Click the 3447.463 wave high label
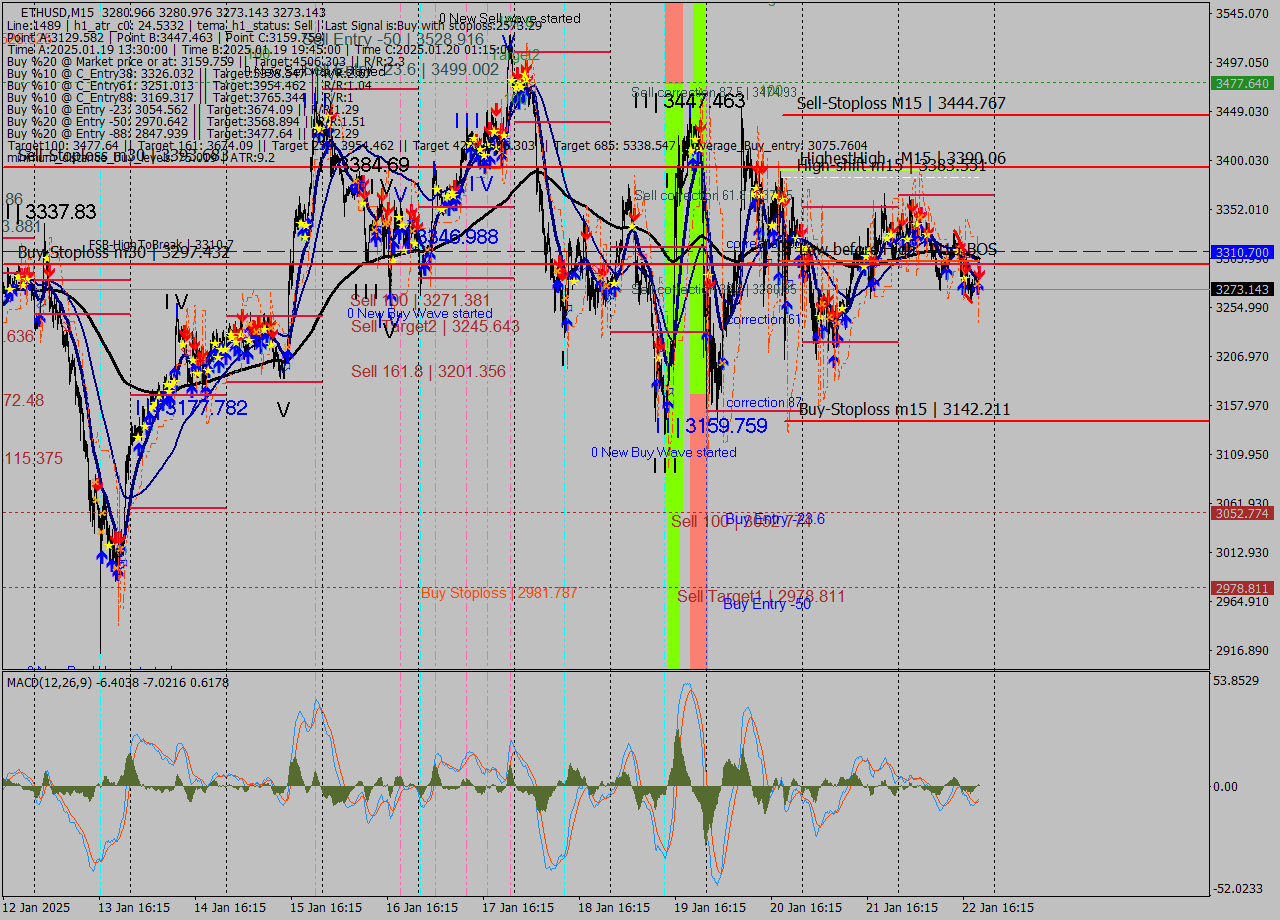Viewport: 1280px width, 920px height. point(704,101)
